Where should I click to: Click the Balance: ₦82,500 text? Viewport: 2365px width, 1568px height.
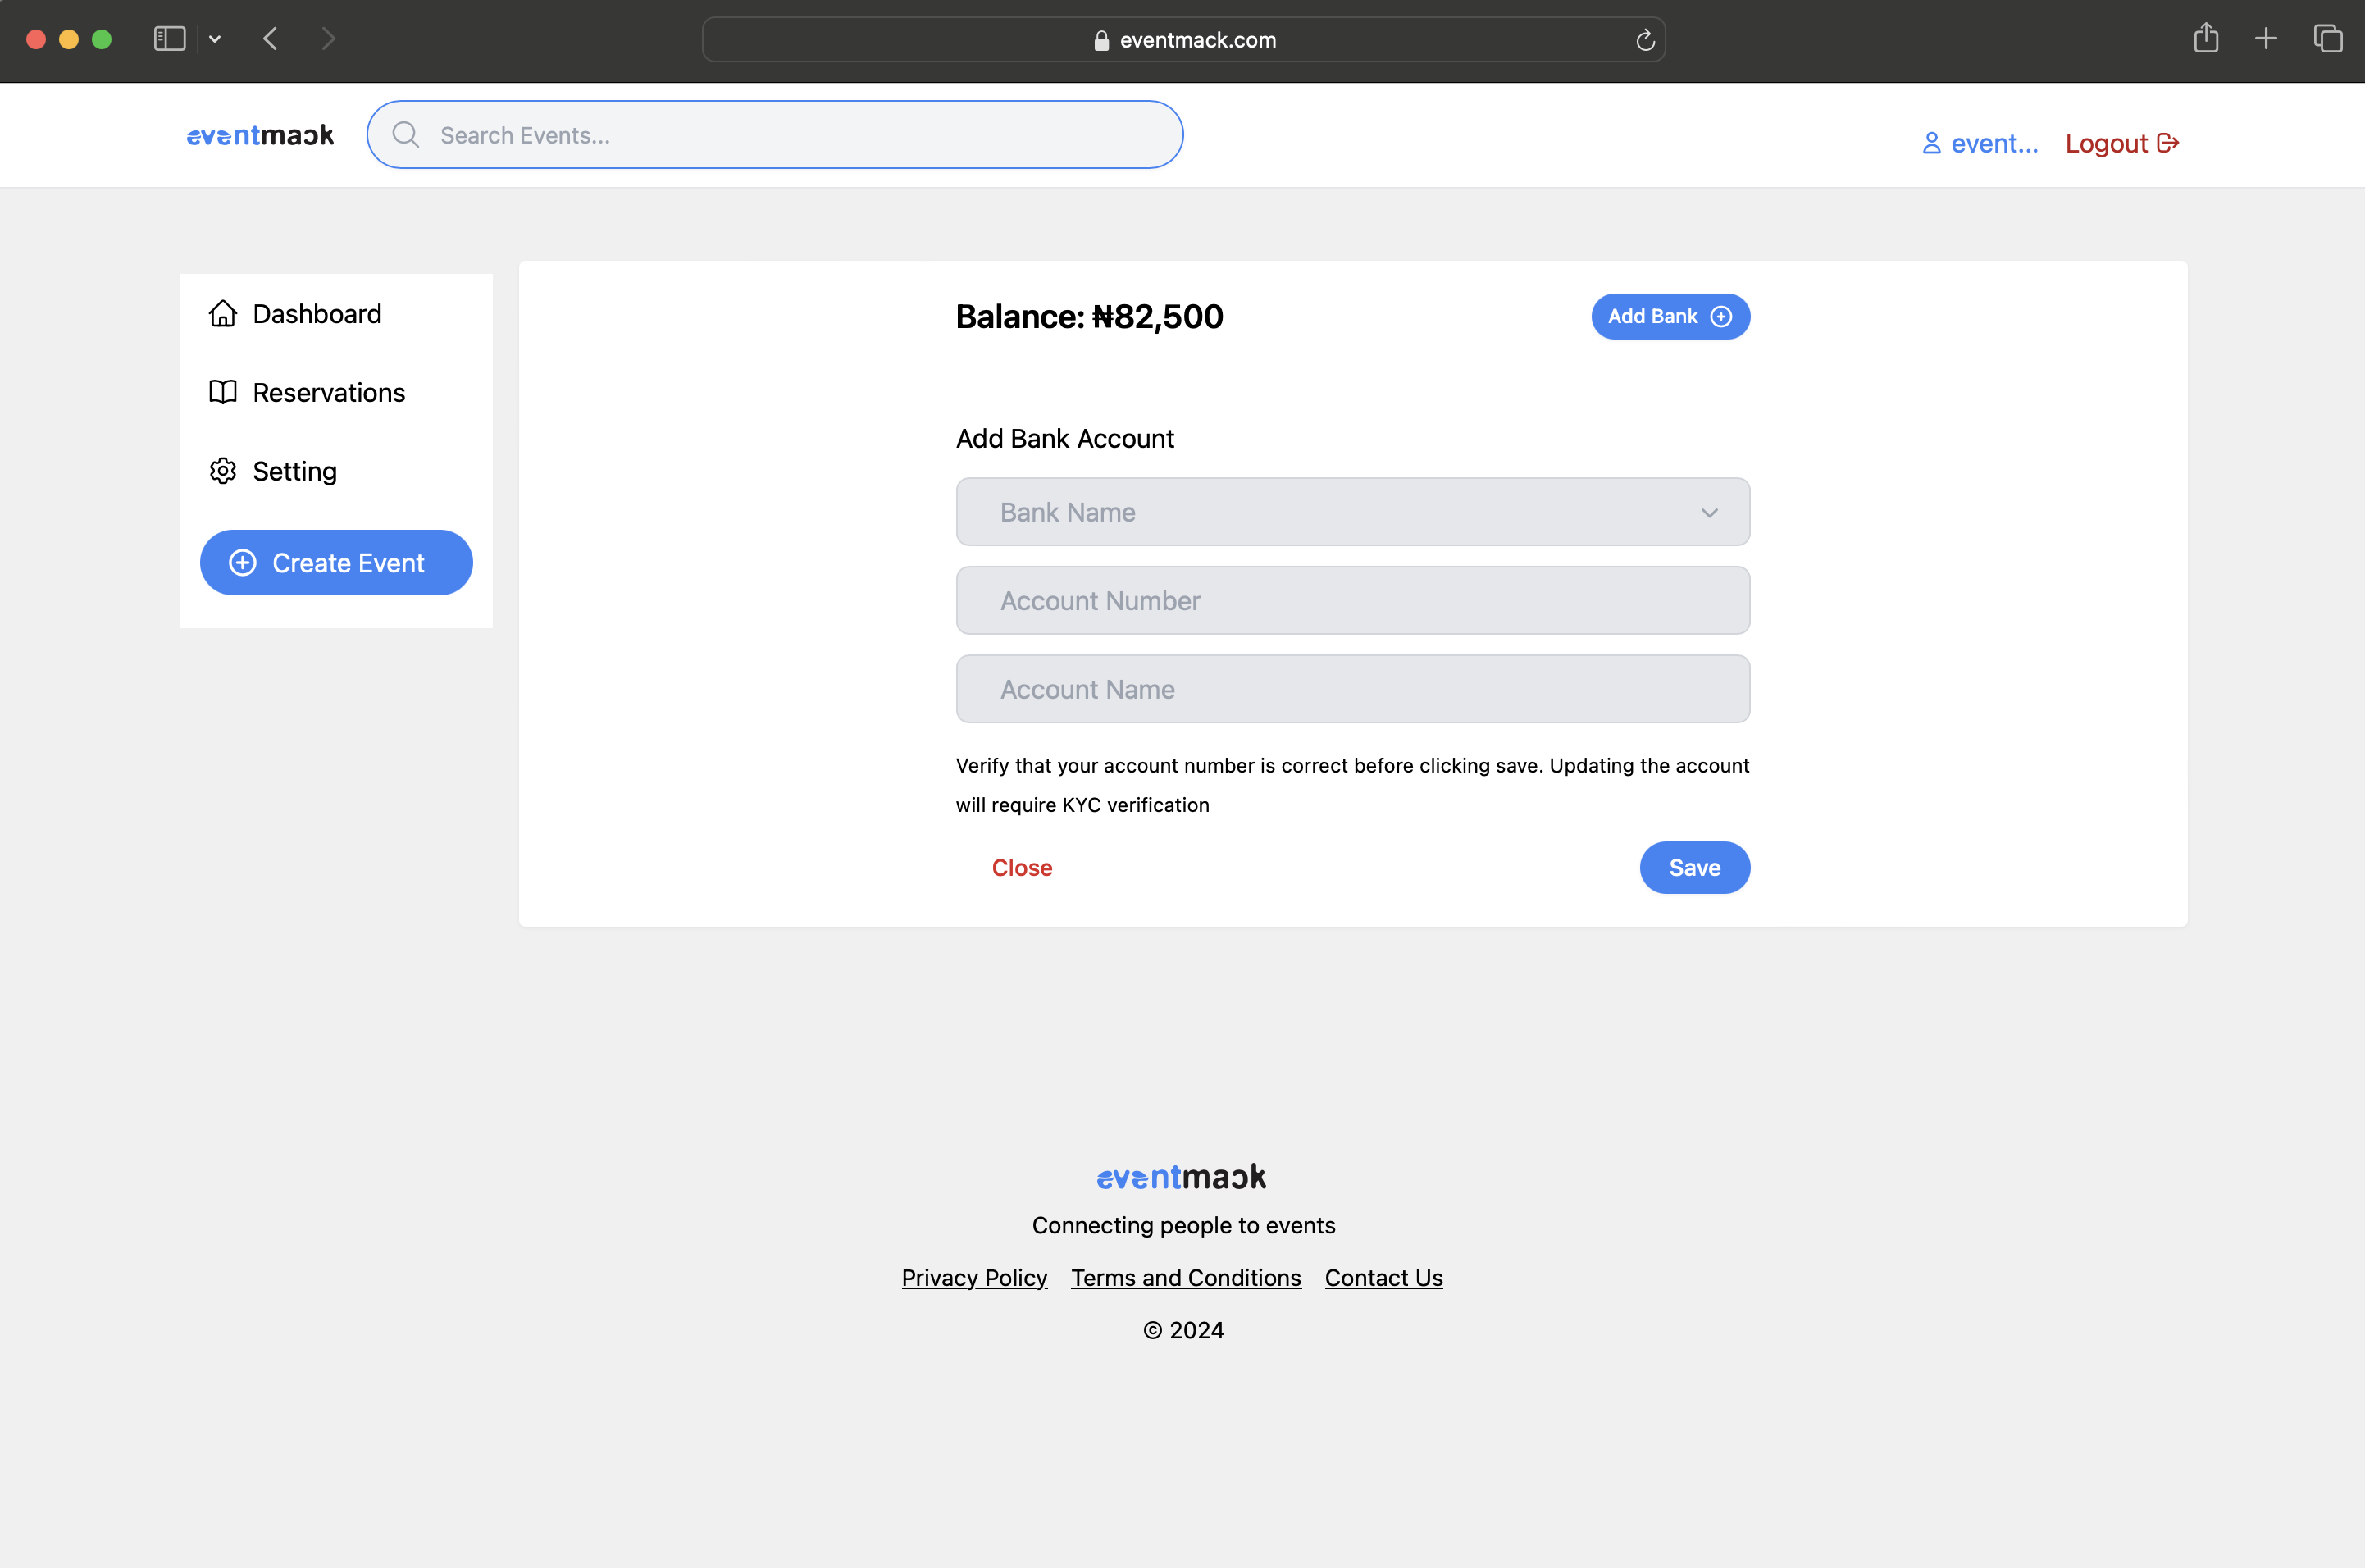1089,317
